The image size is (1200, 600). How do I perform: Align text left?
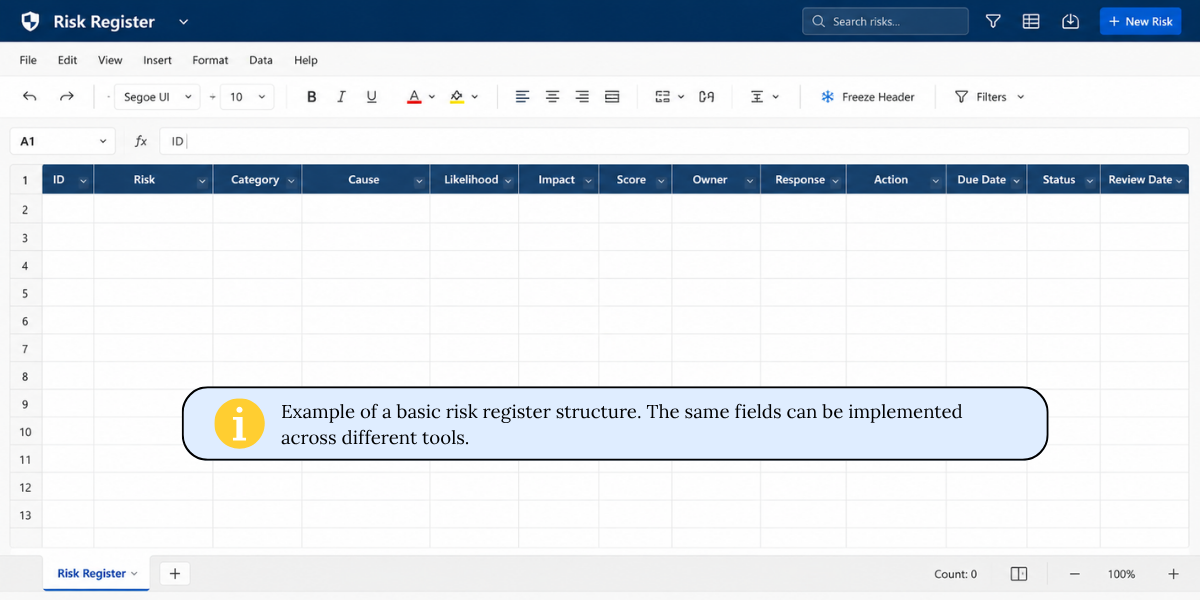click(522, 97)
